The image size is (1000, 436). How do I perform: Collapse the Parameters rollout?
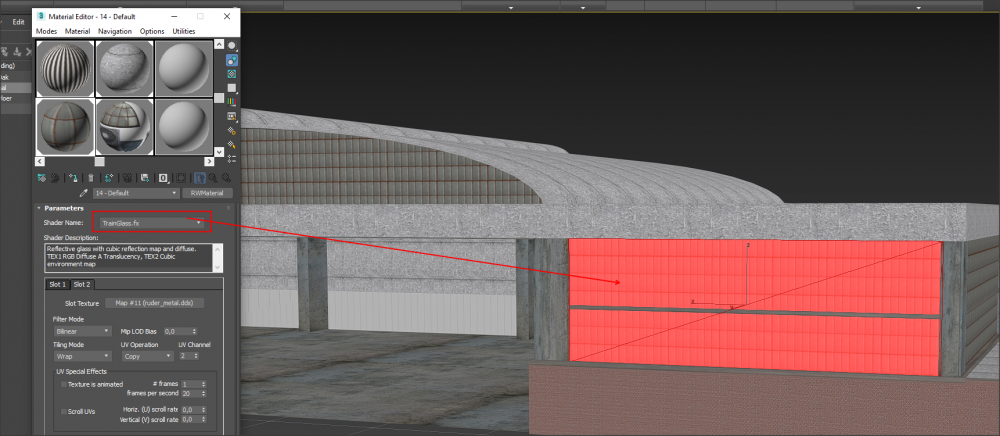pyautogui.click(x=39, y=208)
